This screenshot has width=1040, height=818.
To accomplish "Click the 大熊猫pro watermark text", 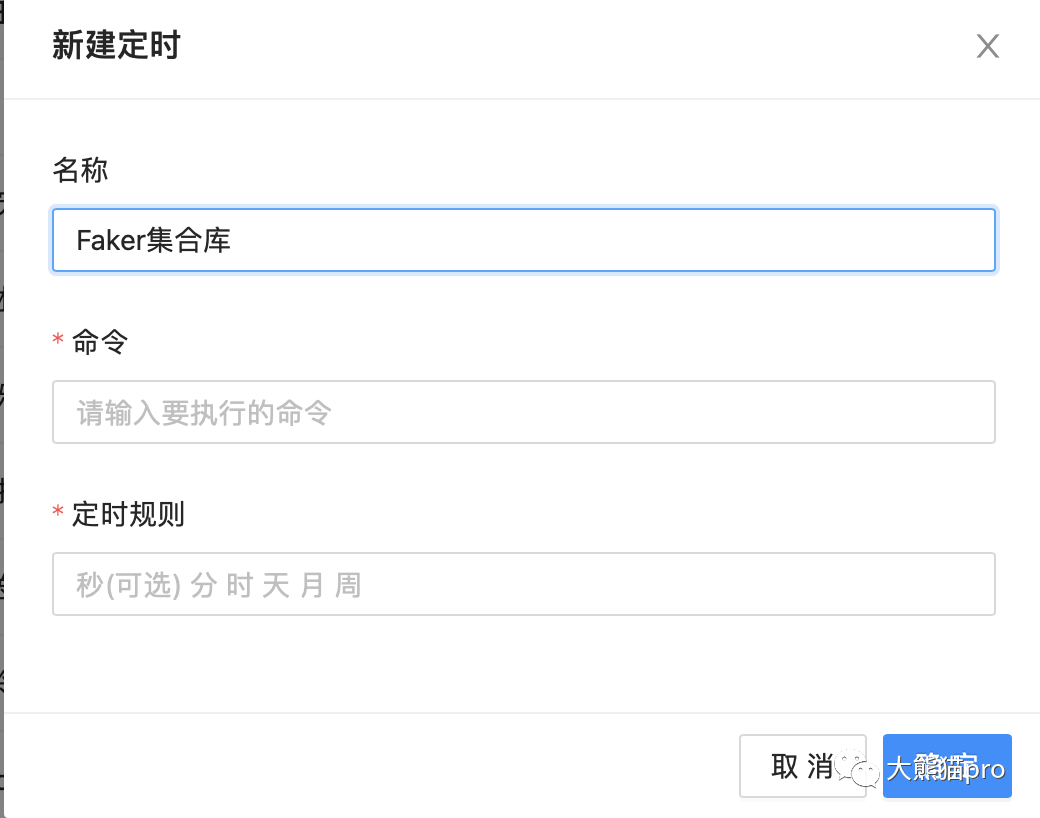I will (x=945, y=769).
